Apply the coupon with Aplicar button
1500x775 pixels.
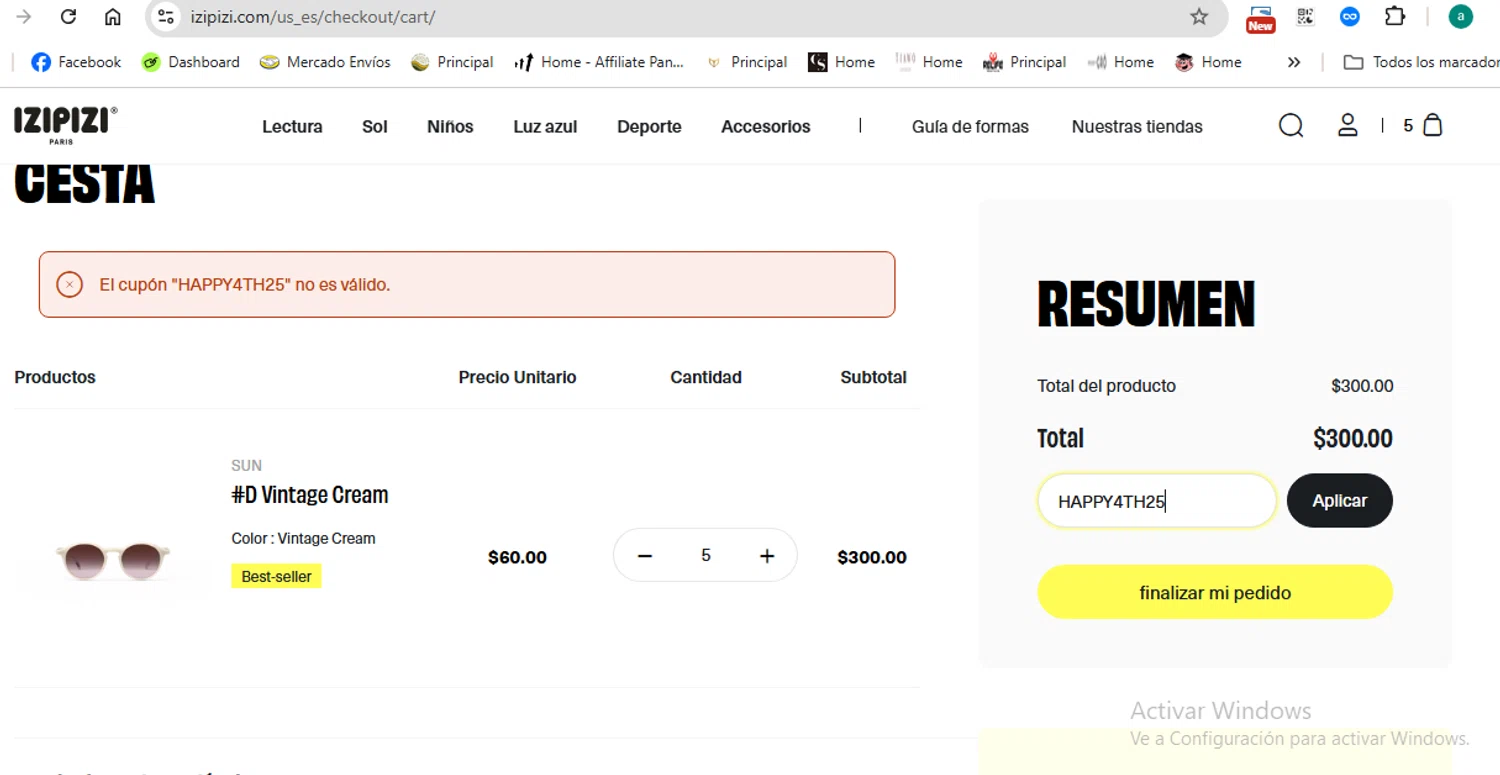[1339, 501]
